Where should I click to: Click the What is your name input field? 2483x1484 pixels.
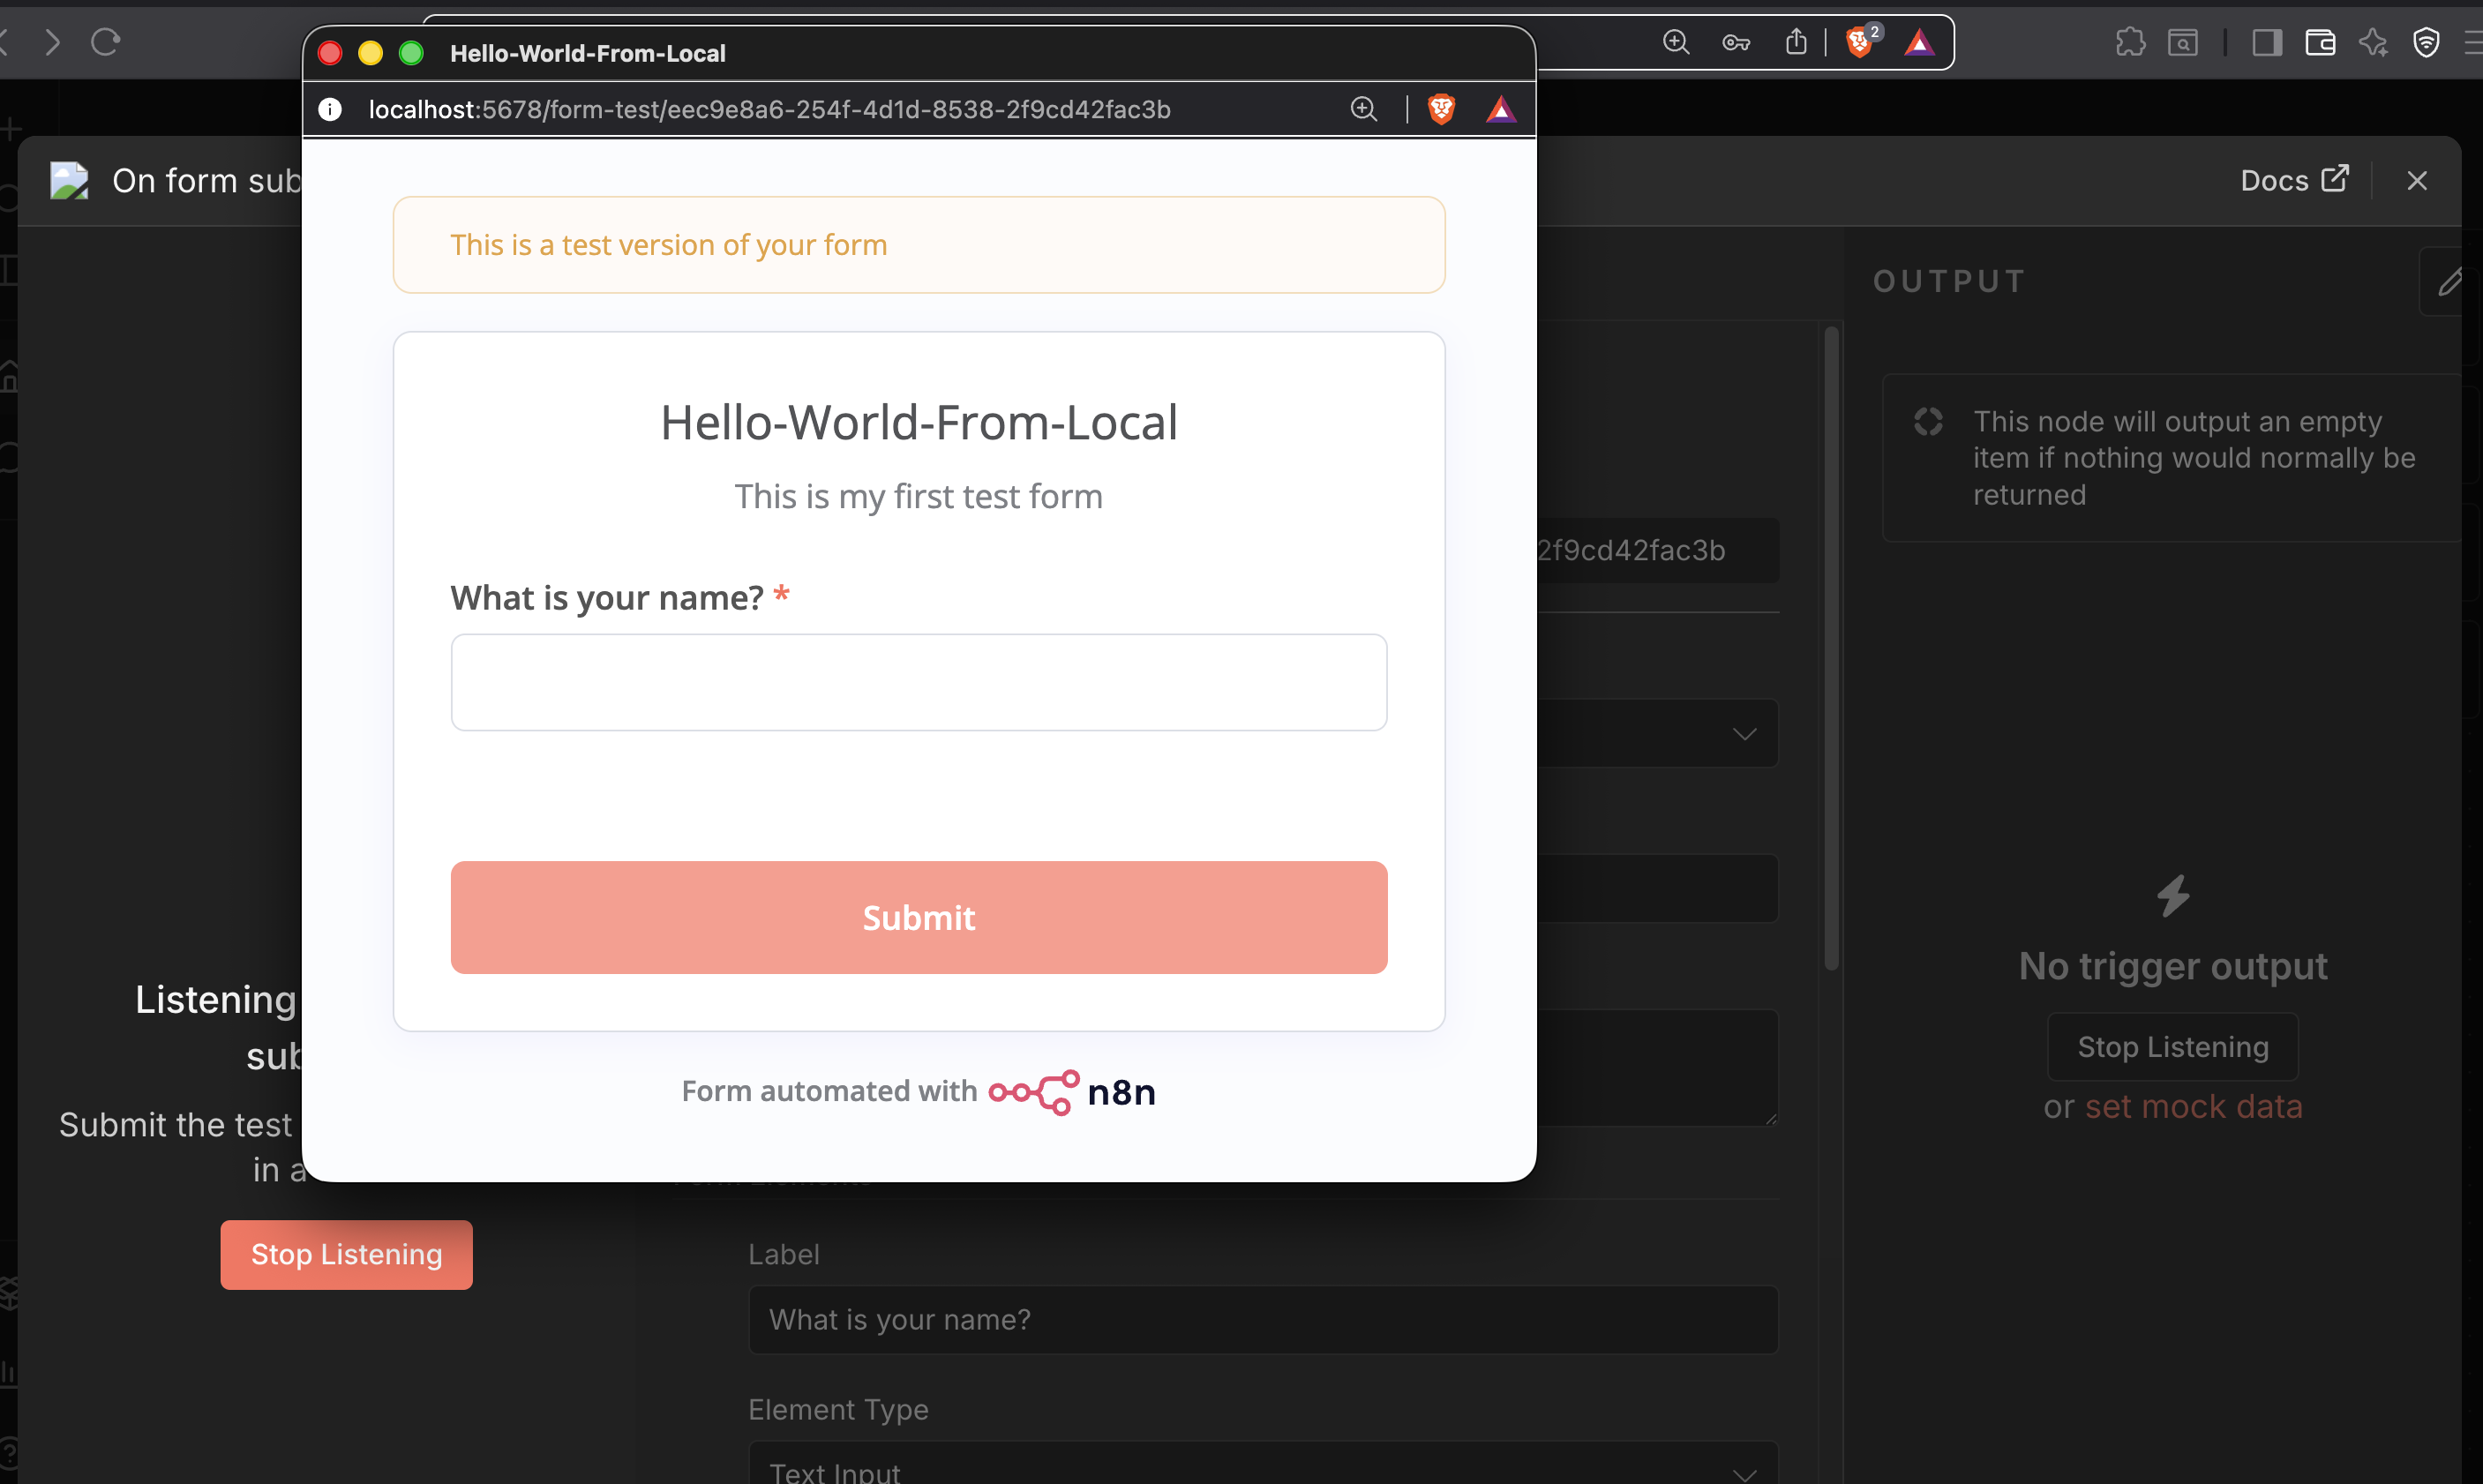(918, 682)
